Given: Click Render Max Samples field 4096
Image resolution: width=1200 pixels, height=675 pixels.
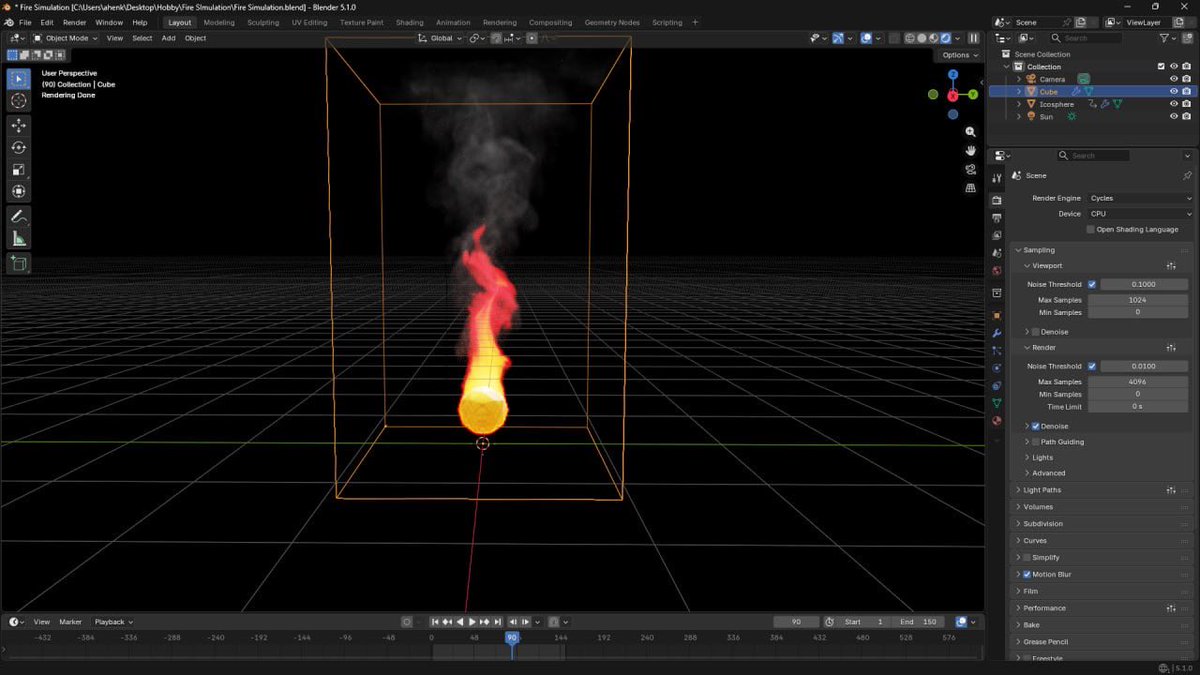Looking at the screenshot, I should click(x=1138, y=382).
